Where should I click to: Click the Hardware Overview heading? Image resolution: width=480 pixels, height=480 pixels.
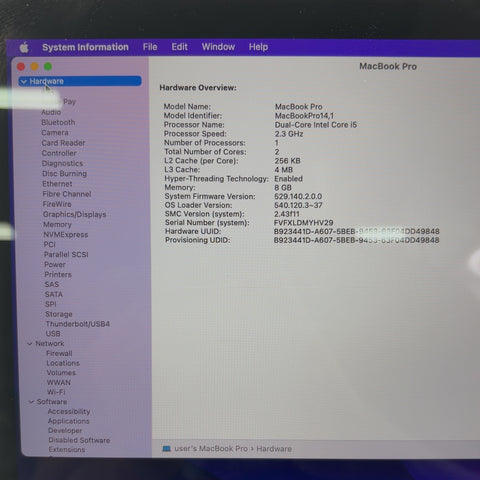click(198, 88)
